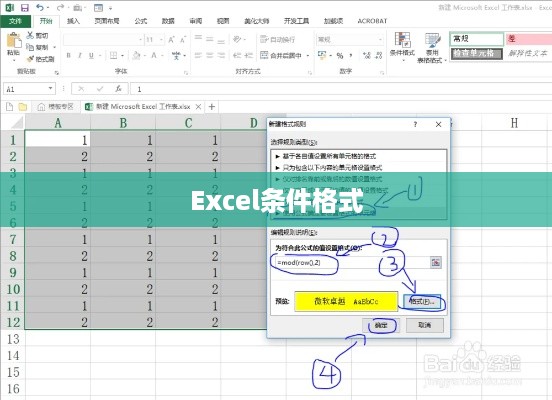Click the decrease decimal icon
Viewport: 552px width, 400px height.
point(379,55)
